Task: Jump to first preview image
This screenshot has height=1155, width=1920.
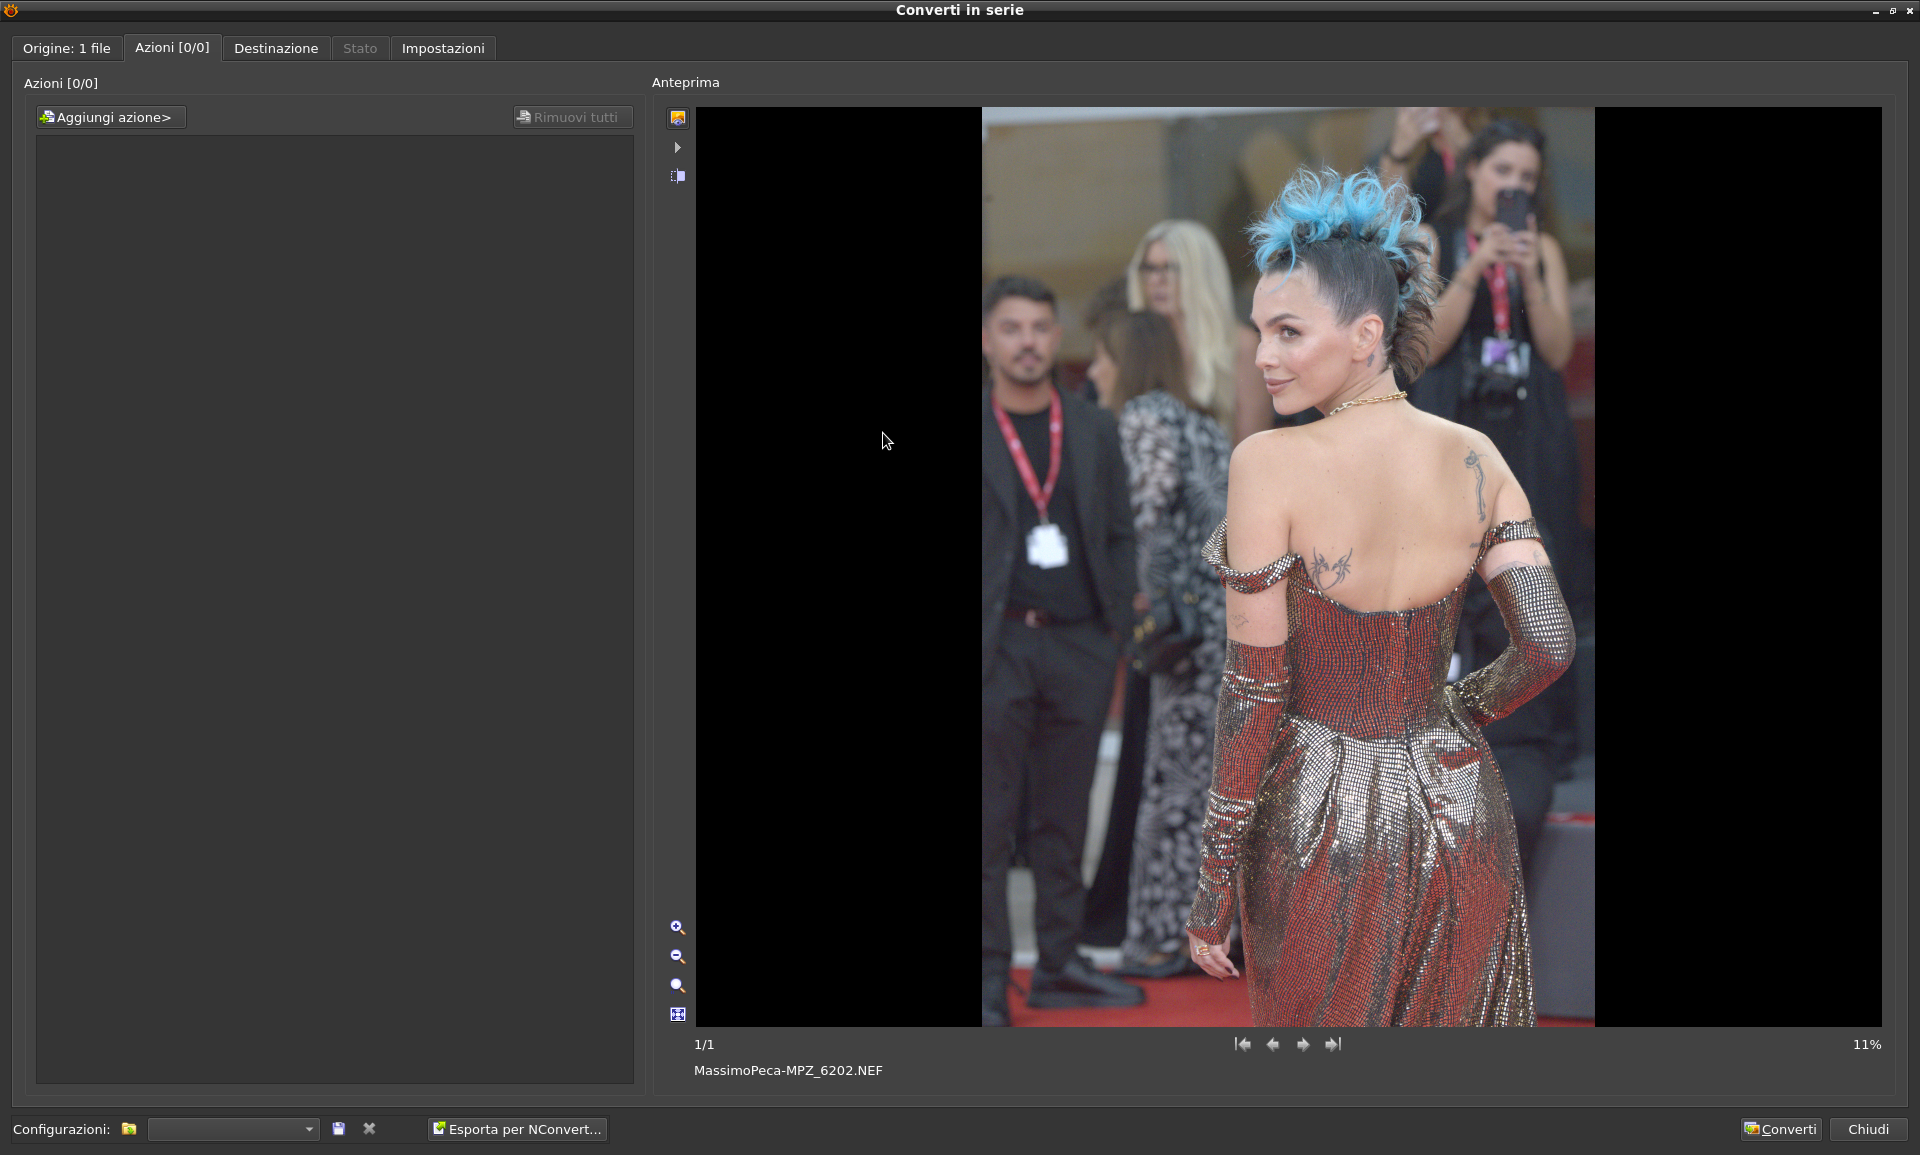Action: [x=1243, y=1044]
